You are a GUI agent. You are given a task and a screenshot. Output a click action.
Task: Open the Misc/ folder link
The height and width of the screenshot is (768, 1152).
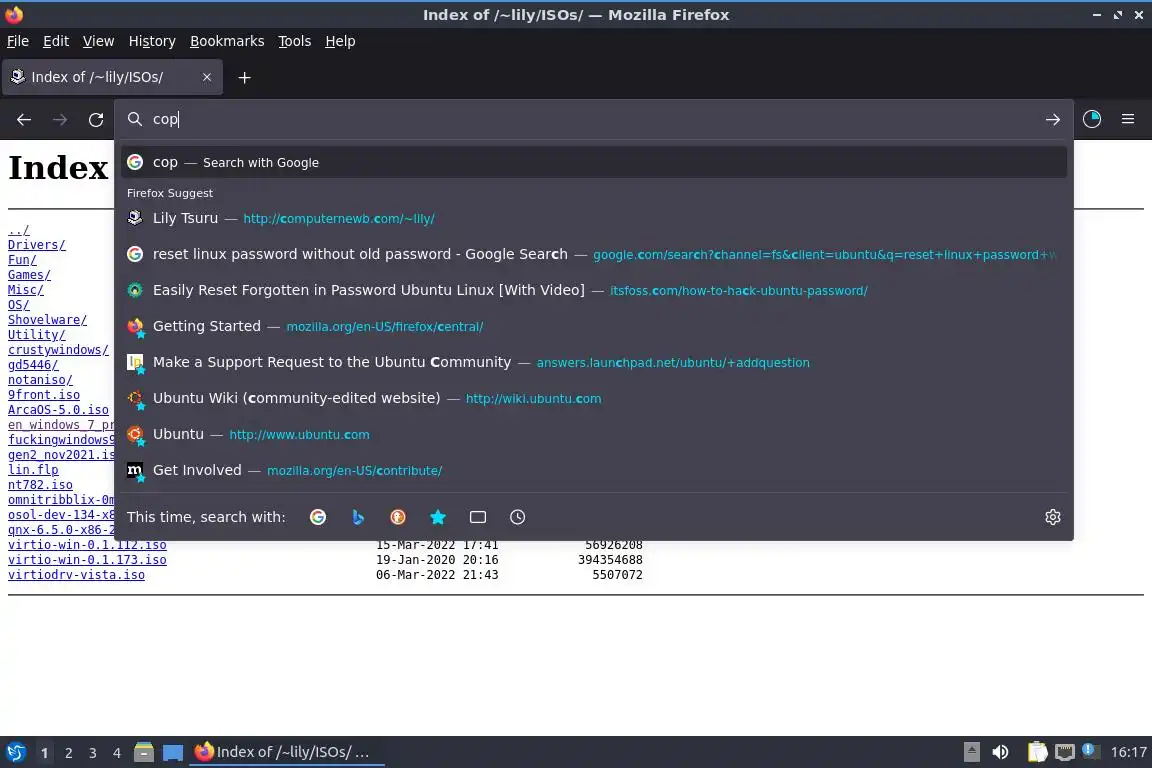(x=26, y=290)
